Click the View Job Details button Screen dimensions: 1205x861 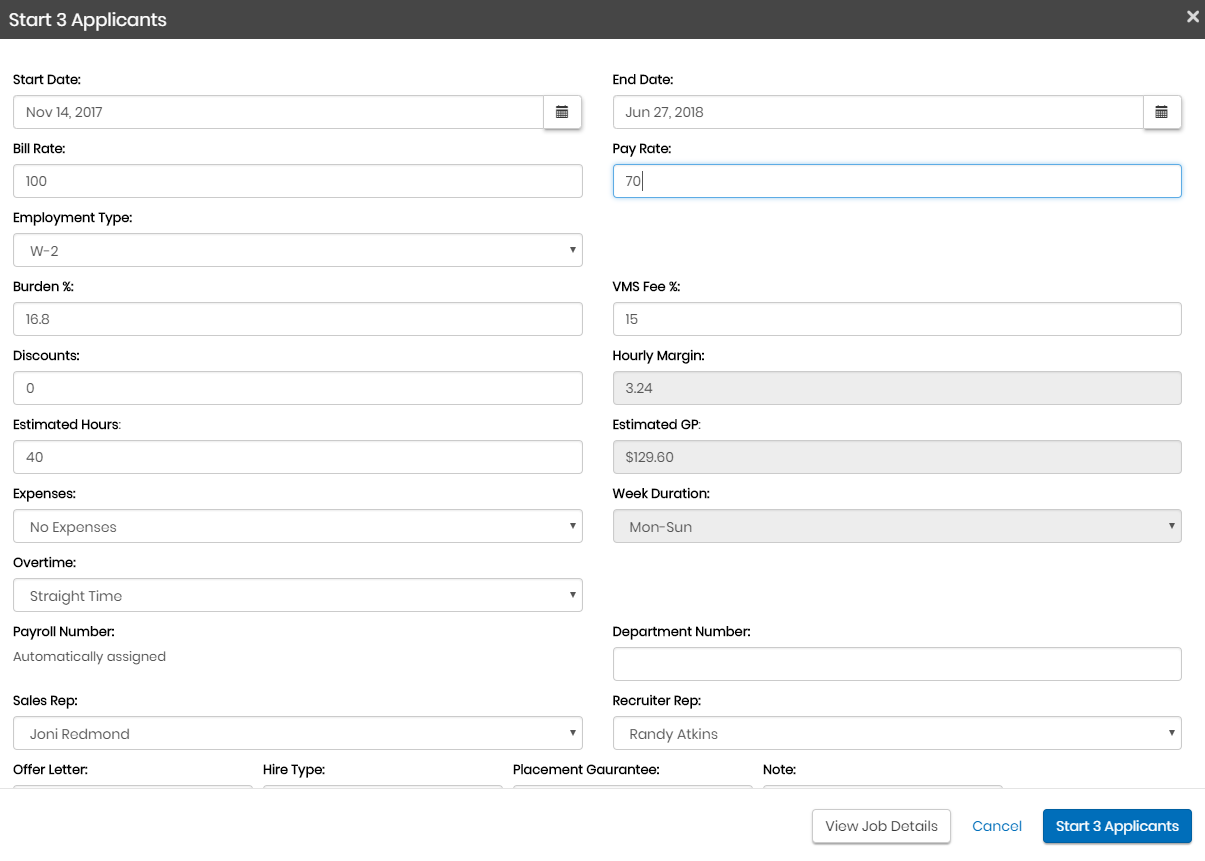coord(881,826)
